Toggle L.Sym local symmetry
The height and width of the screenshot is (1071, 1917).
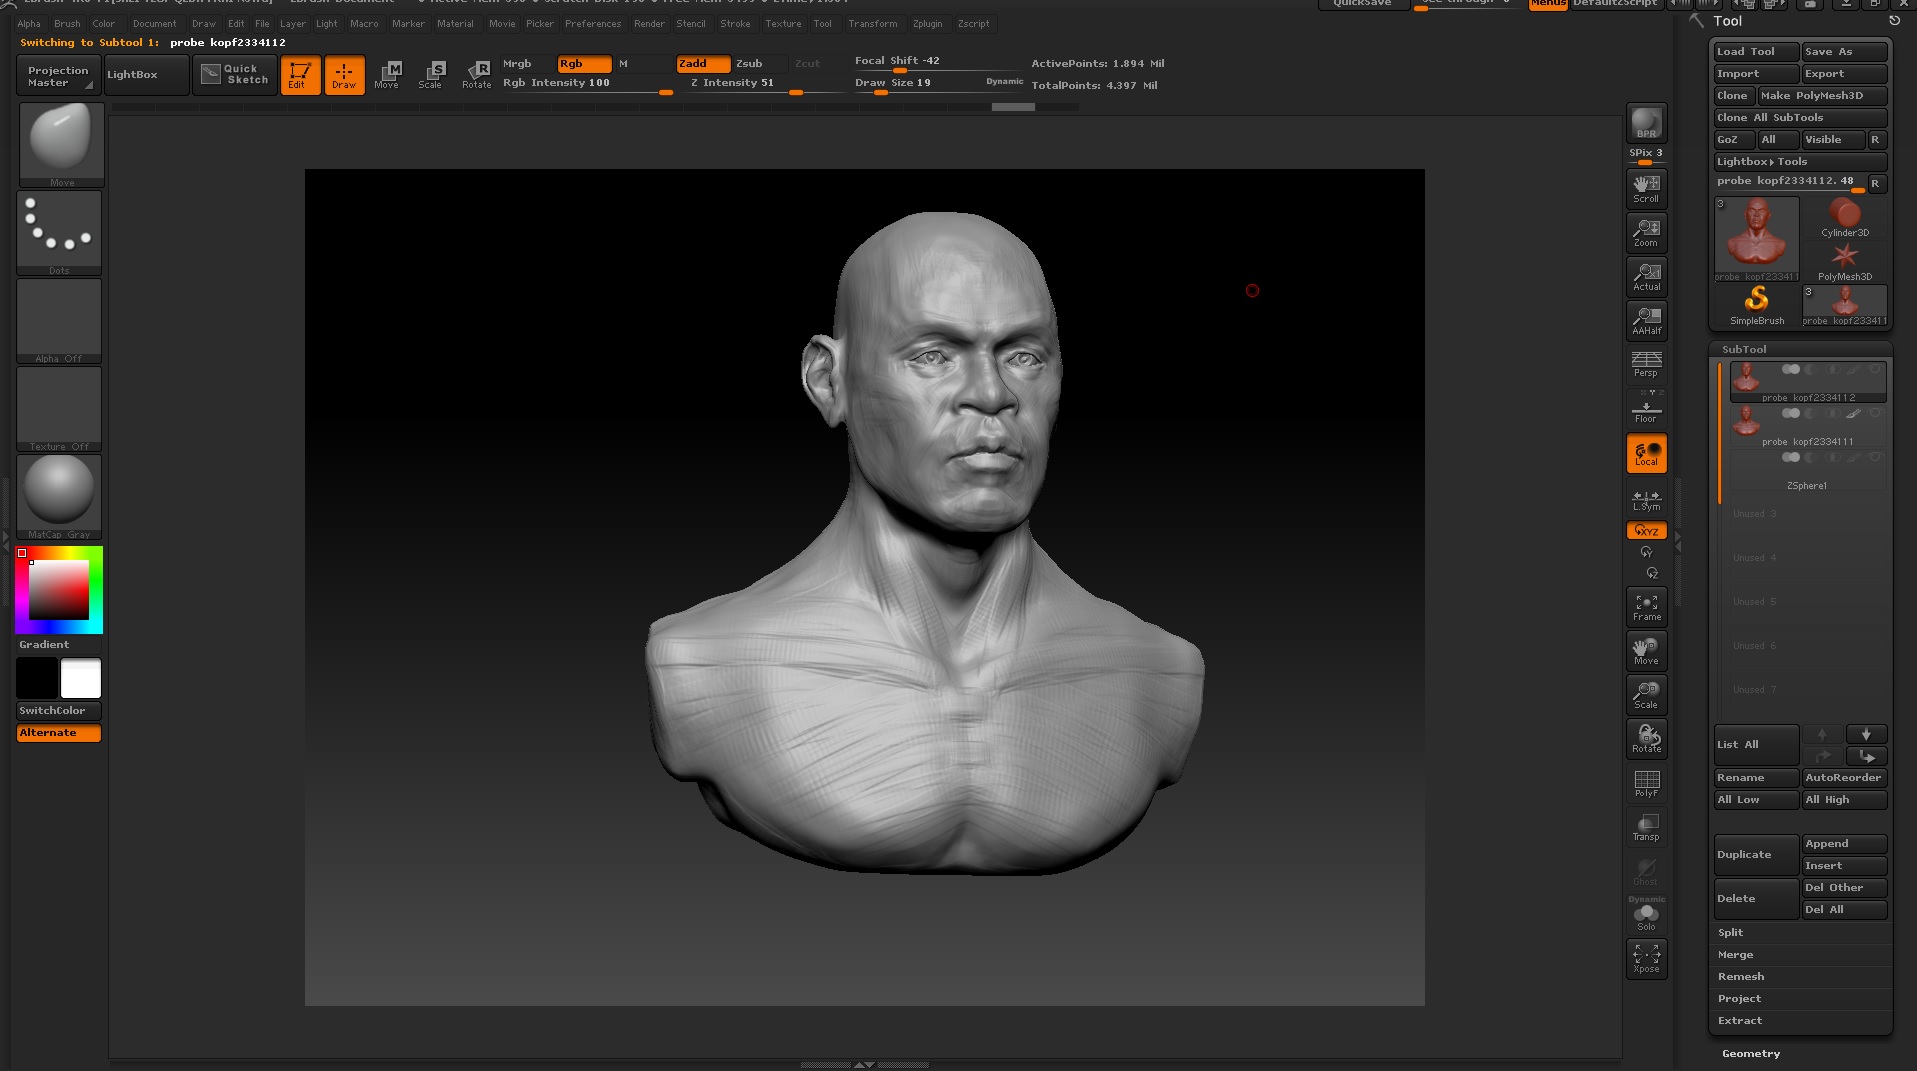coord(1646,499)
